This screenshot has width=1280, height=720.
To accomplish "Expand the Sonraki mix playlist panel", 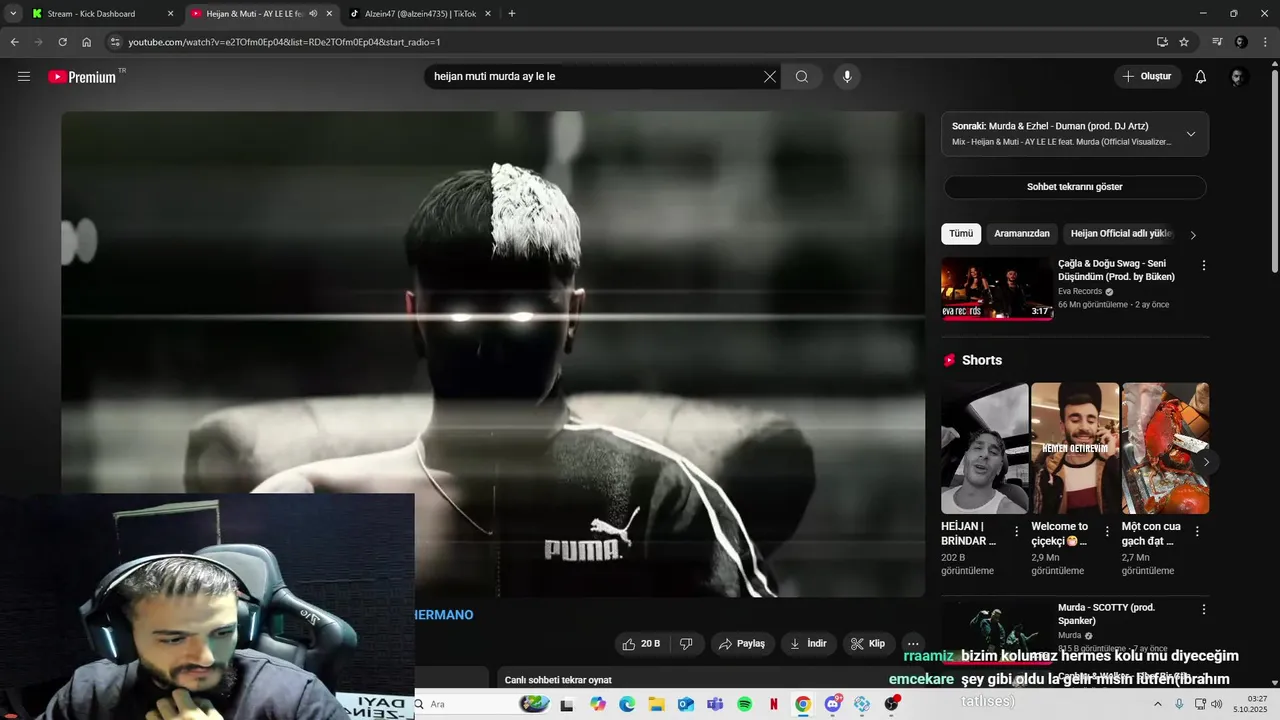I will pos(1191,134).
